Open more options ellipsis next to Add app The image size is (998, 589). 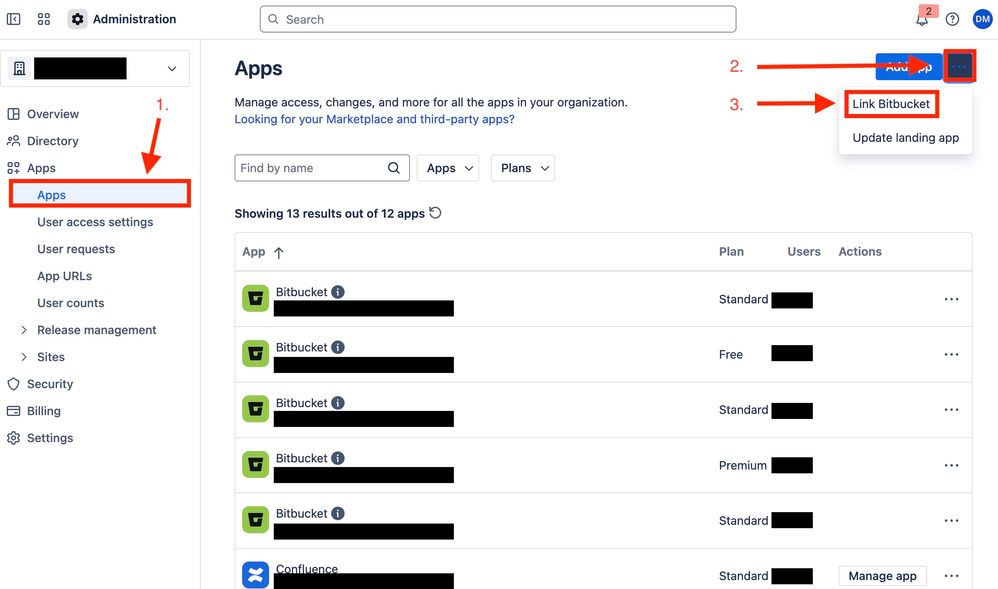(959, 66)
